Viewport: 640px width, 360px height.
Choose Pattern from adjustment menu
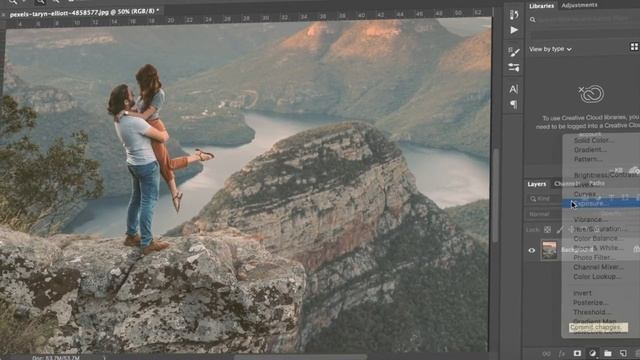[588, 159]
